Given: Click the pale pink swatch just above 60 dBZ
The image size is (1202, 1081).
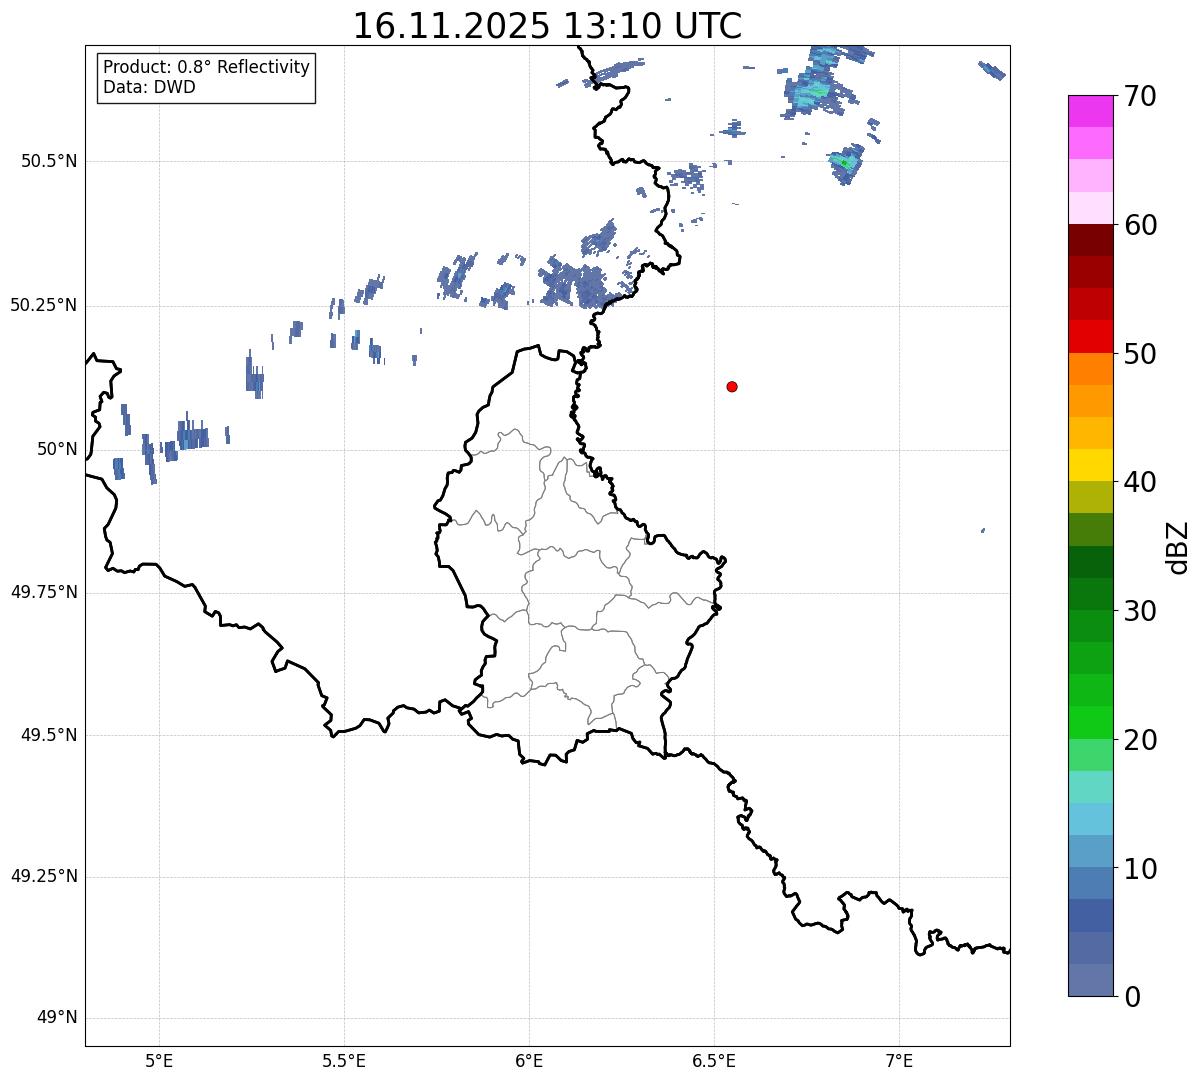Looking at the screenshot, I should pos(1091,208).
